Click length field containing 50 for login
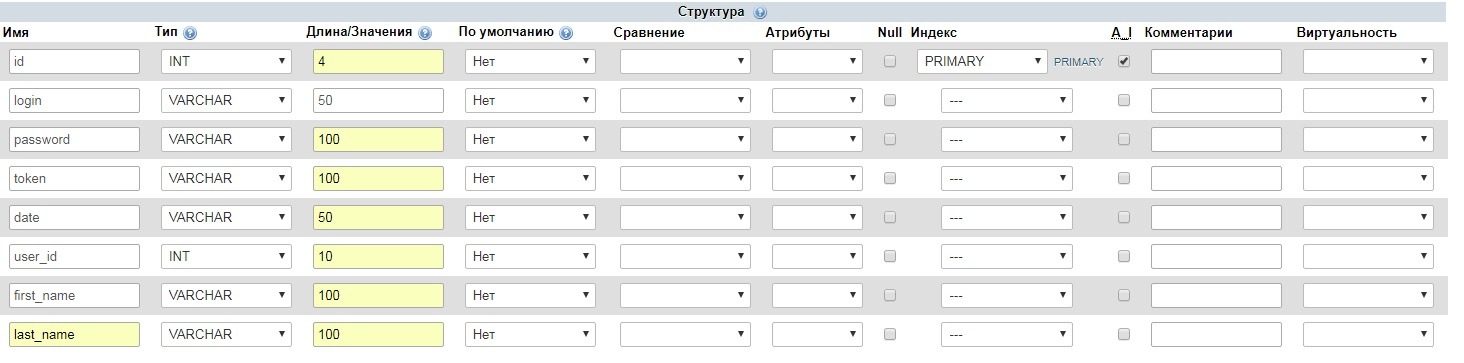Viewport: 1464px width, 363px height. point(379,100)
